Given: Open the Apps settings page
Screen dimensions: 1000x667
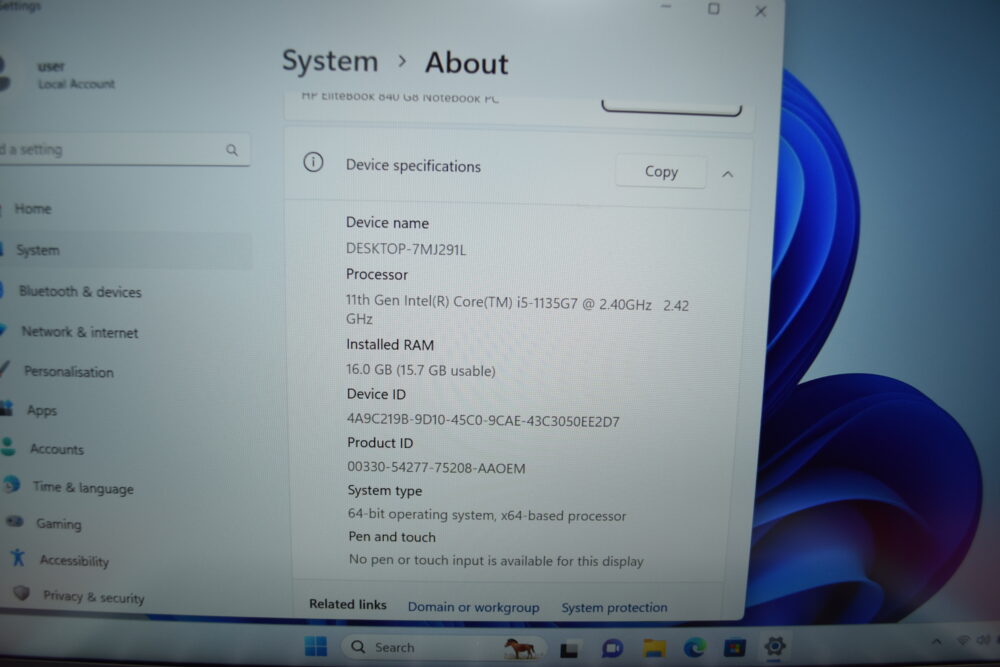Looking at the screenshot, I should (42, 411).
